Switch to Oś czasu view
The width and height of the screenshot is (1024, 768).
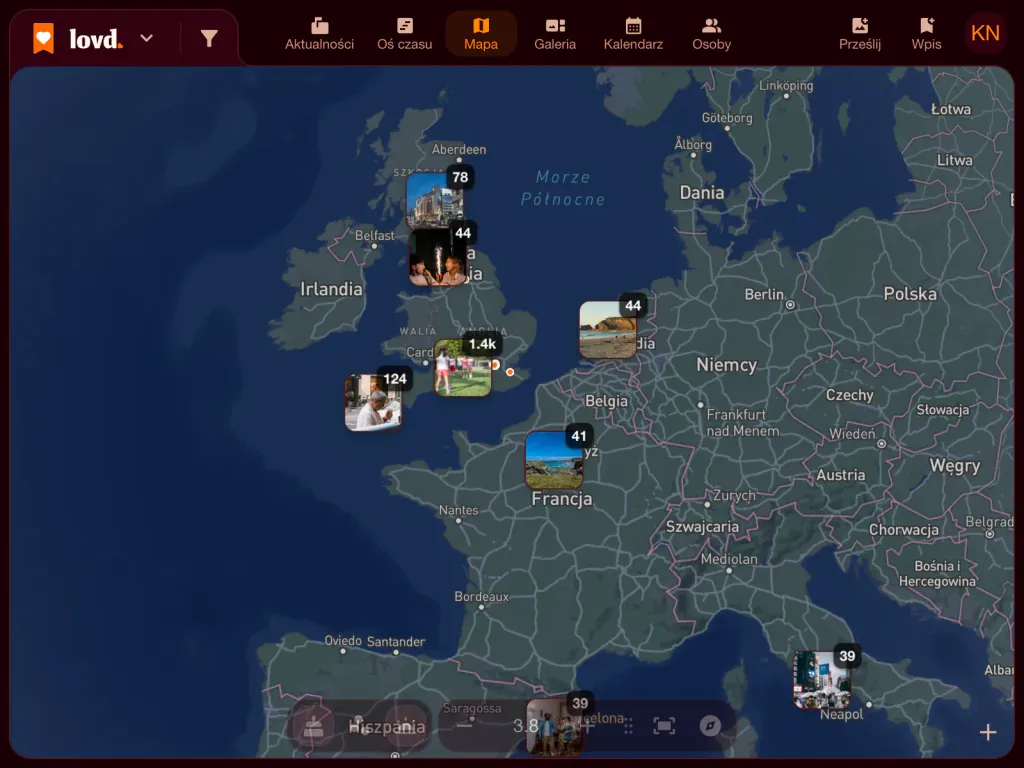404,35
